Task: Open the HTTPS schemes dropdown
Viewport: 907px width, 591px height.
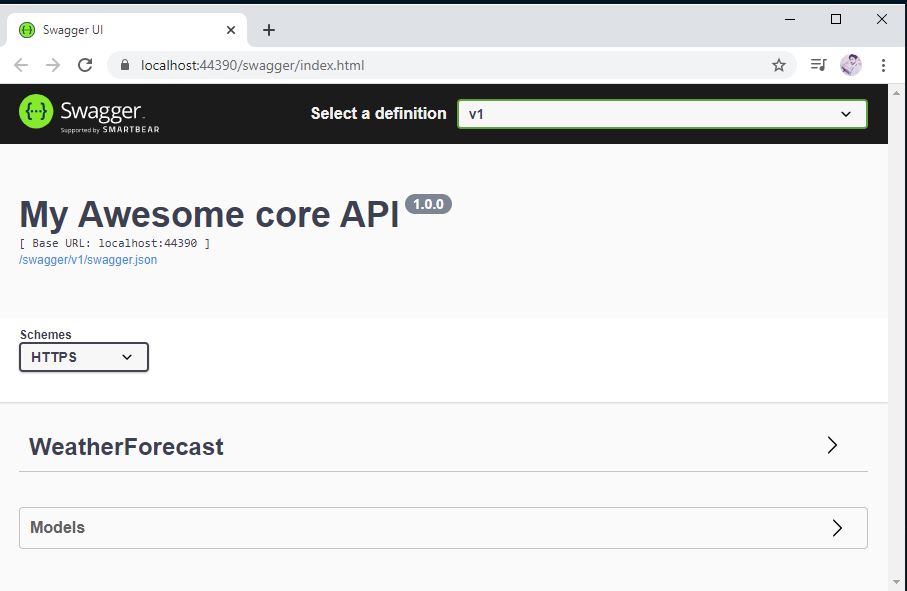Action: coord(84,357)
